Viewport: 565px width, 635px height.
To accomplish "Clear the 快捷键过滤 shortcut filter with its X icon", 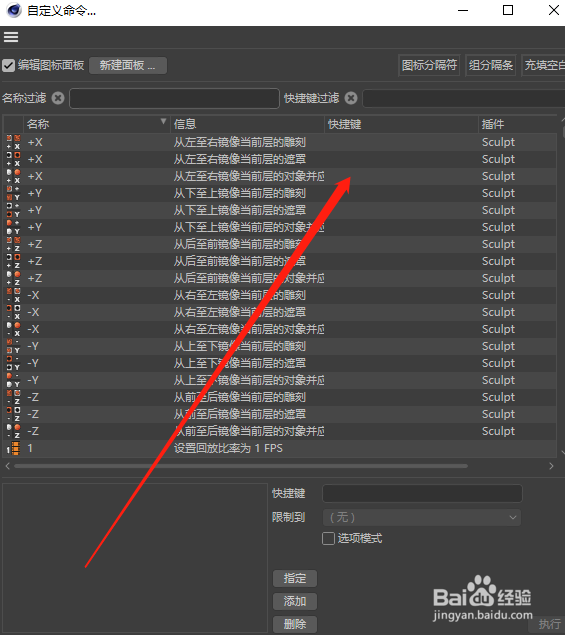I will click(x=351, y=98).
